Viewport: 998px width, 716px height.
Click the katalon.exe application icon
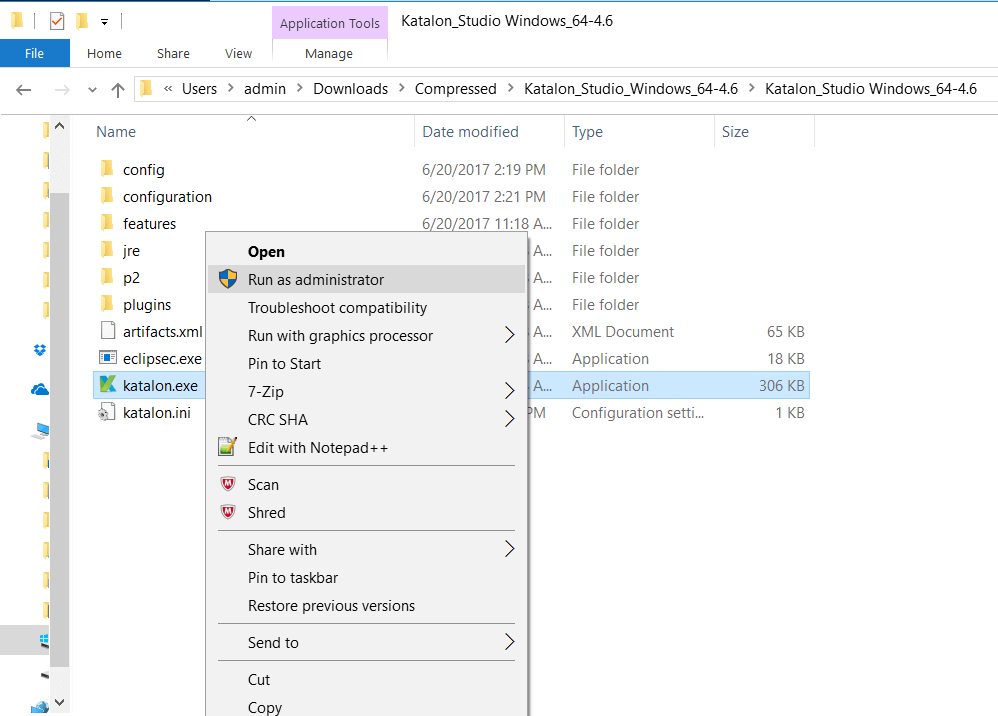(108, 384)
